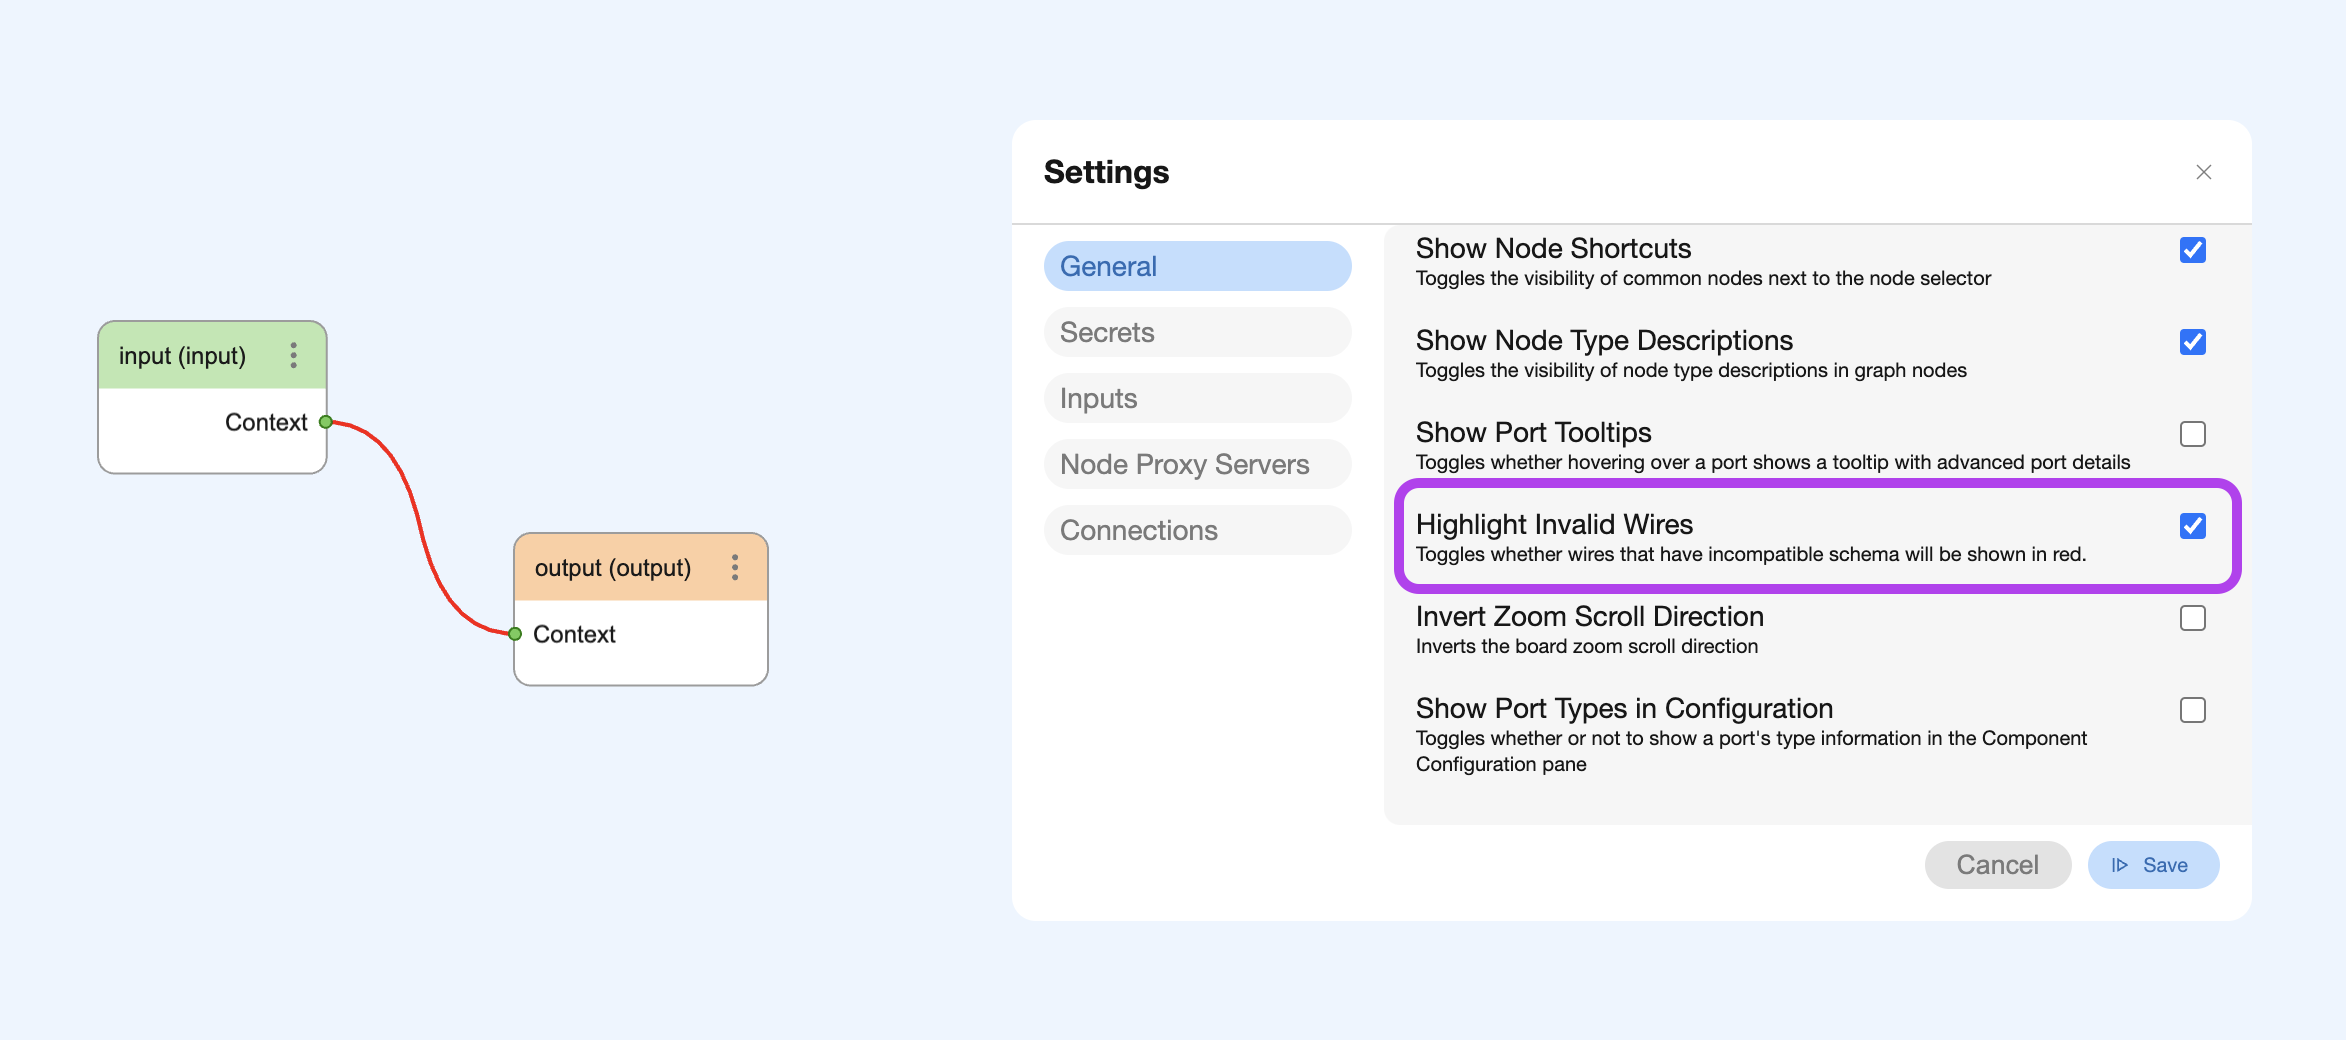Uncheck Show Node Type Descriptions
The height and width of the screenshot is (1040, 2346).
[2193, 342]
